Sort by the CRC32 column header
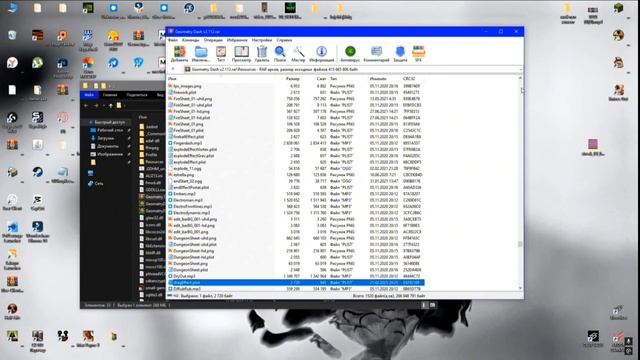The height and width of the screenshot is (360, 640). tap(409, 79)
